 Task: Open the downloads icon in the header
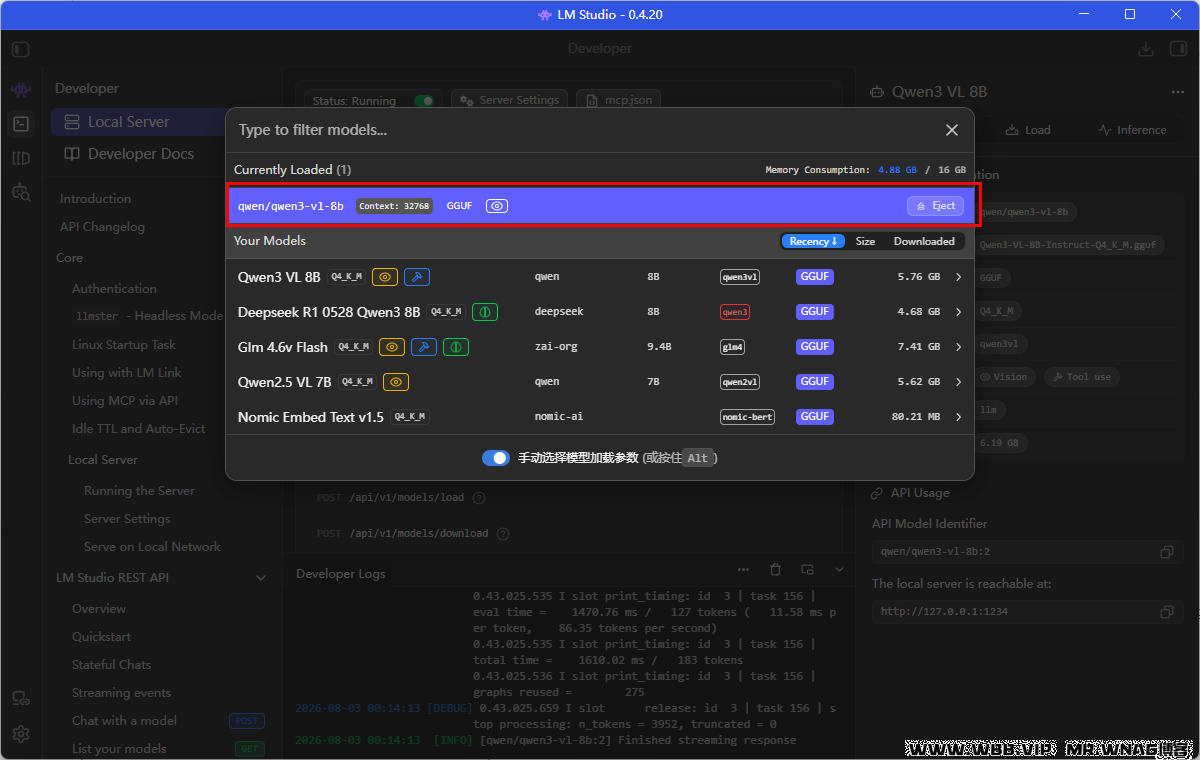(x=1146, y=49)
